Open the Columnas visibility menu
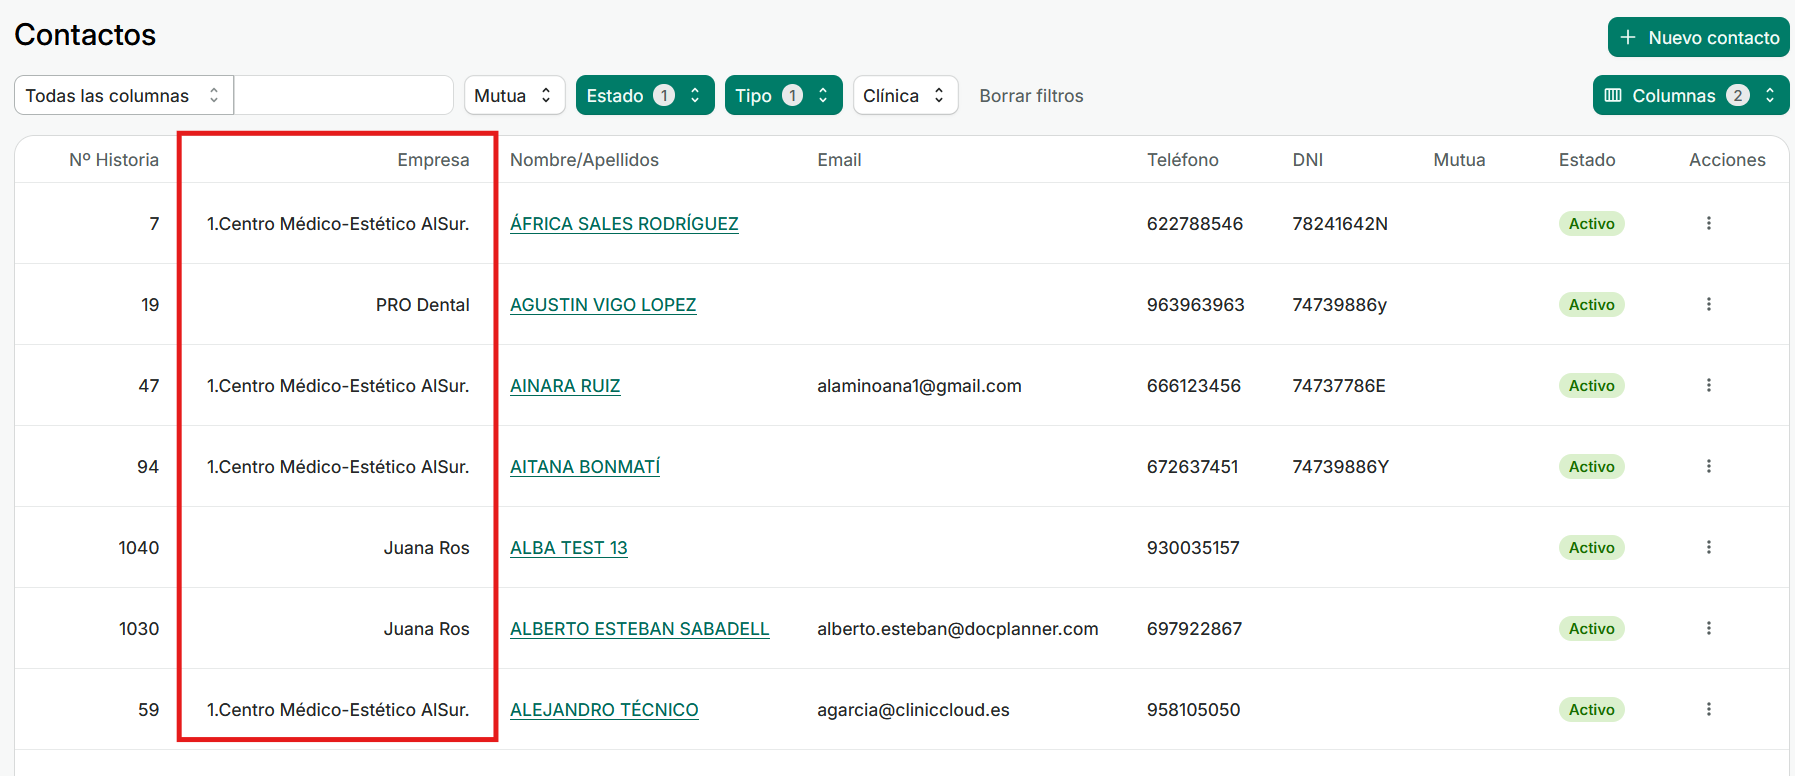 point(1690,95)
